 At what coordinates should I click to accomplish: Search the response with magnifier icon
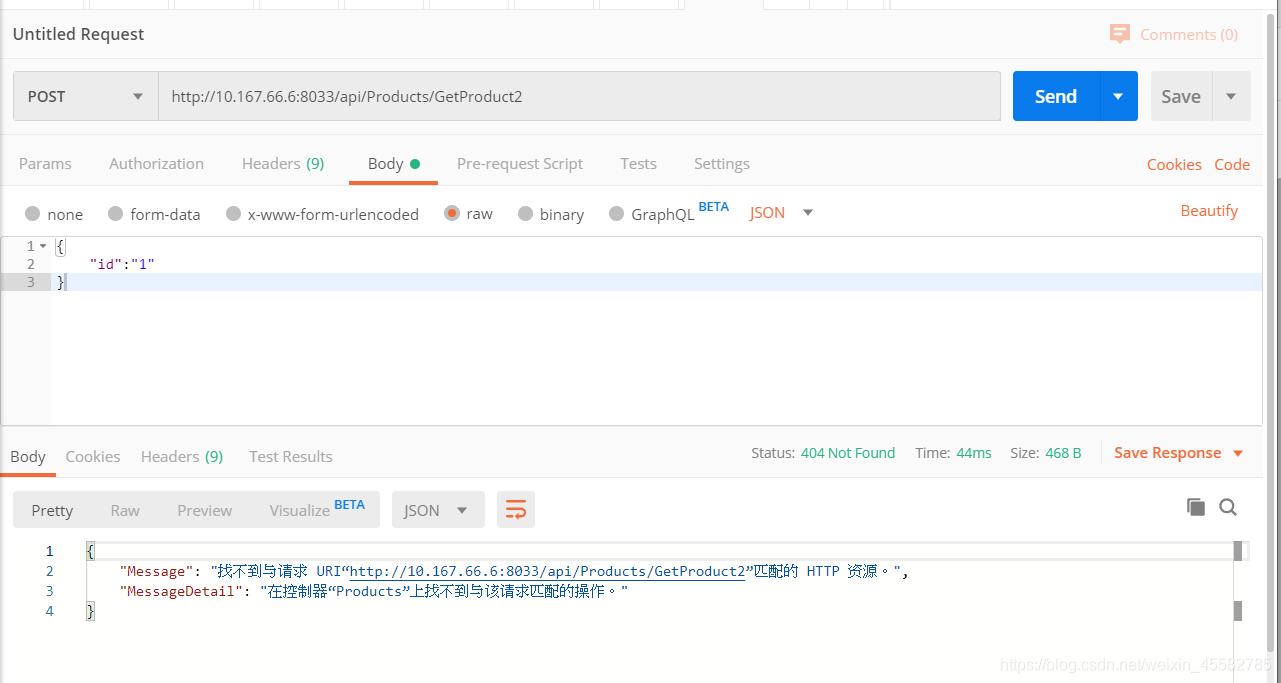1228,507
